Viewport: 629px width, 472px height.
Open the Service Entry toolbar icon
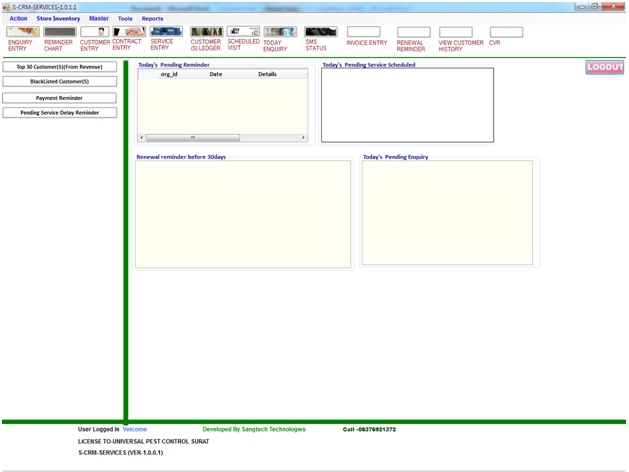166,31
